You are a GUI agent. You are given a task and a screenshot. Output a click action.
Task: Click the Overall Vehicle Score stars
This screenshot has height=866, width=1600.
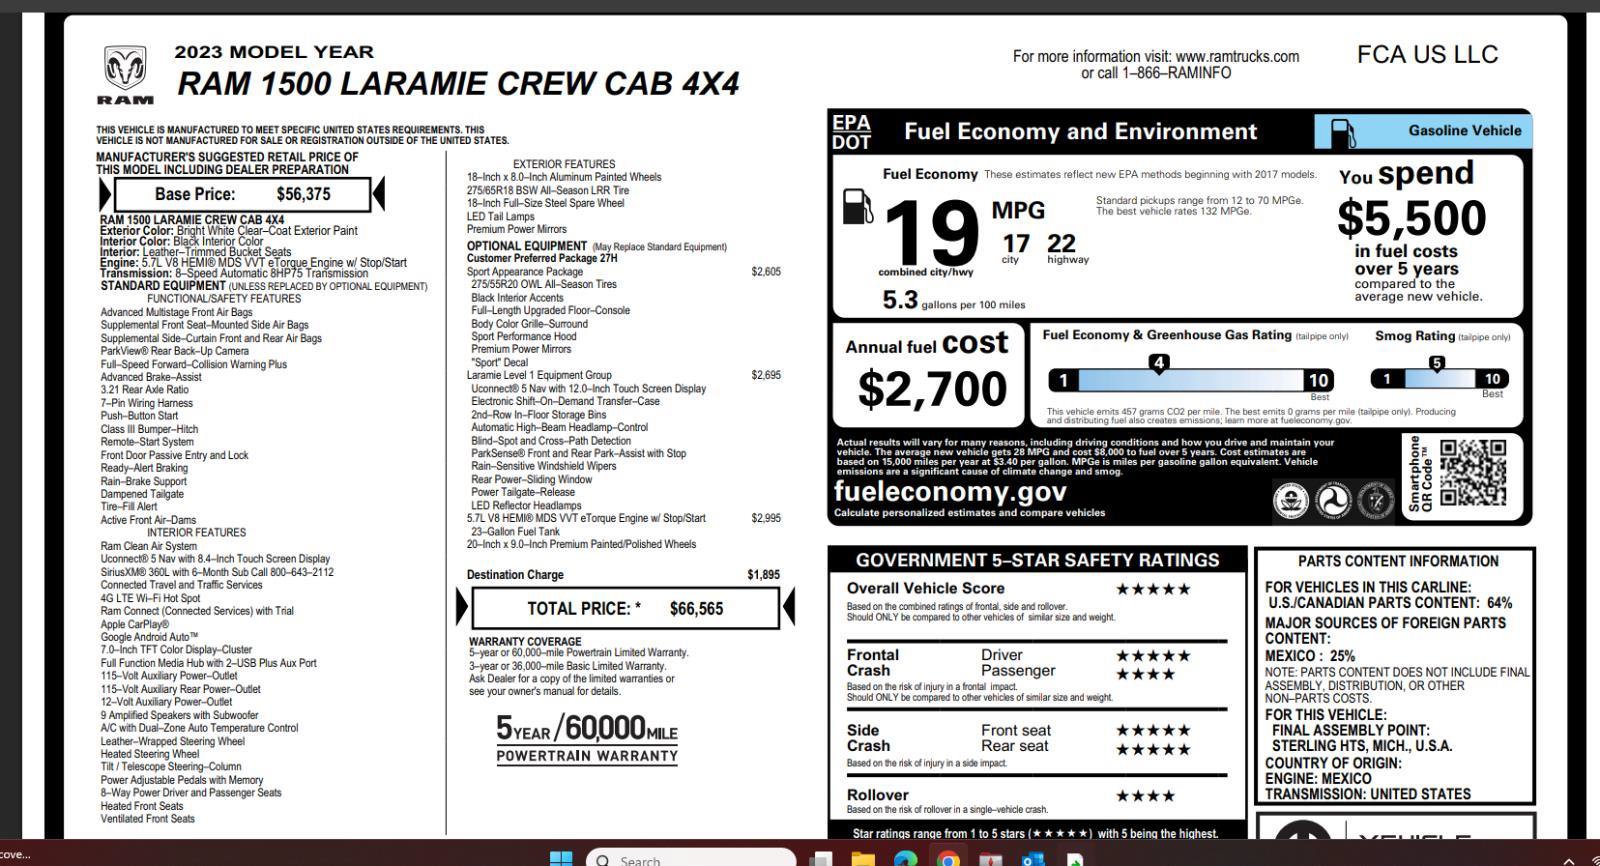1153,589
